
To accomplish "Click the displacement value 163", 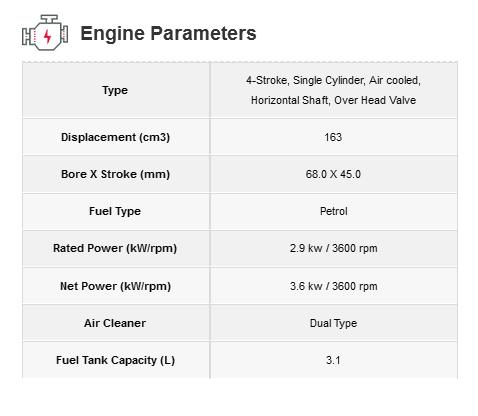I will point(333,137).
